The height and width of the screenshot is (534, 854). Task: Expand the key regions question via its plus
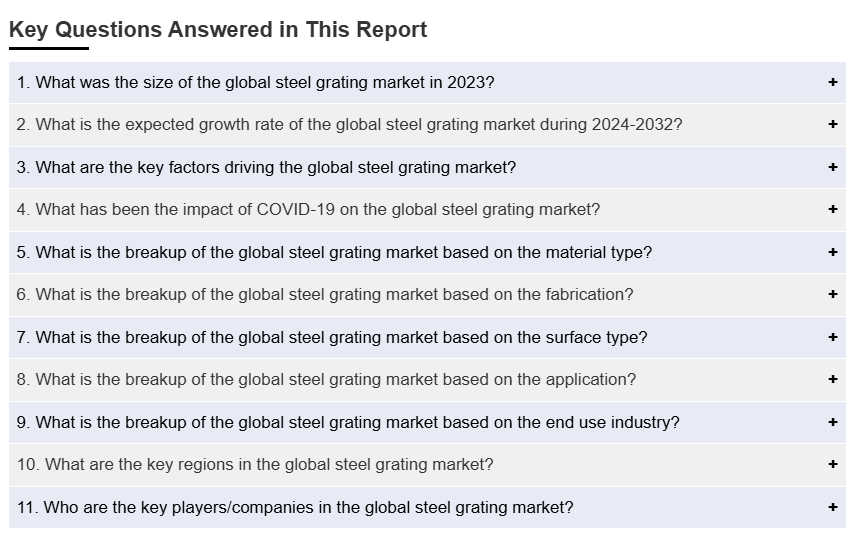click(832, 465)
